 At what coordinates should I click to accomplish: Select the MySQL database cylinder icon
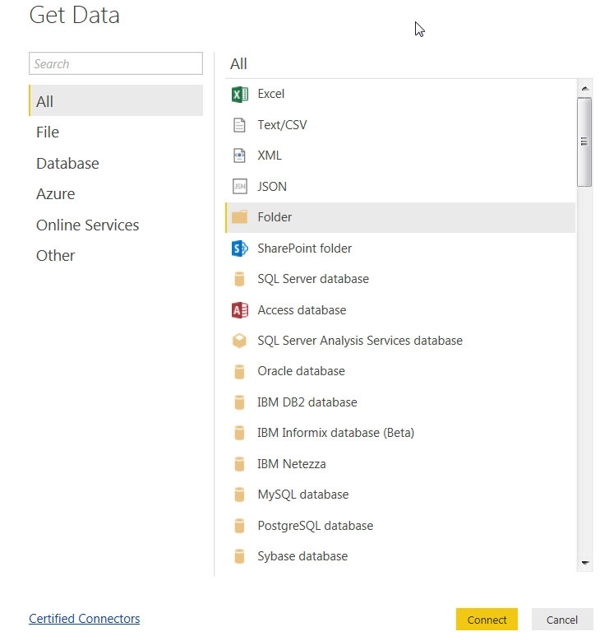pyautogui.click(x=240, y=495)
